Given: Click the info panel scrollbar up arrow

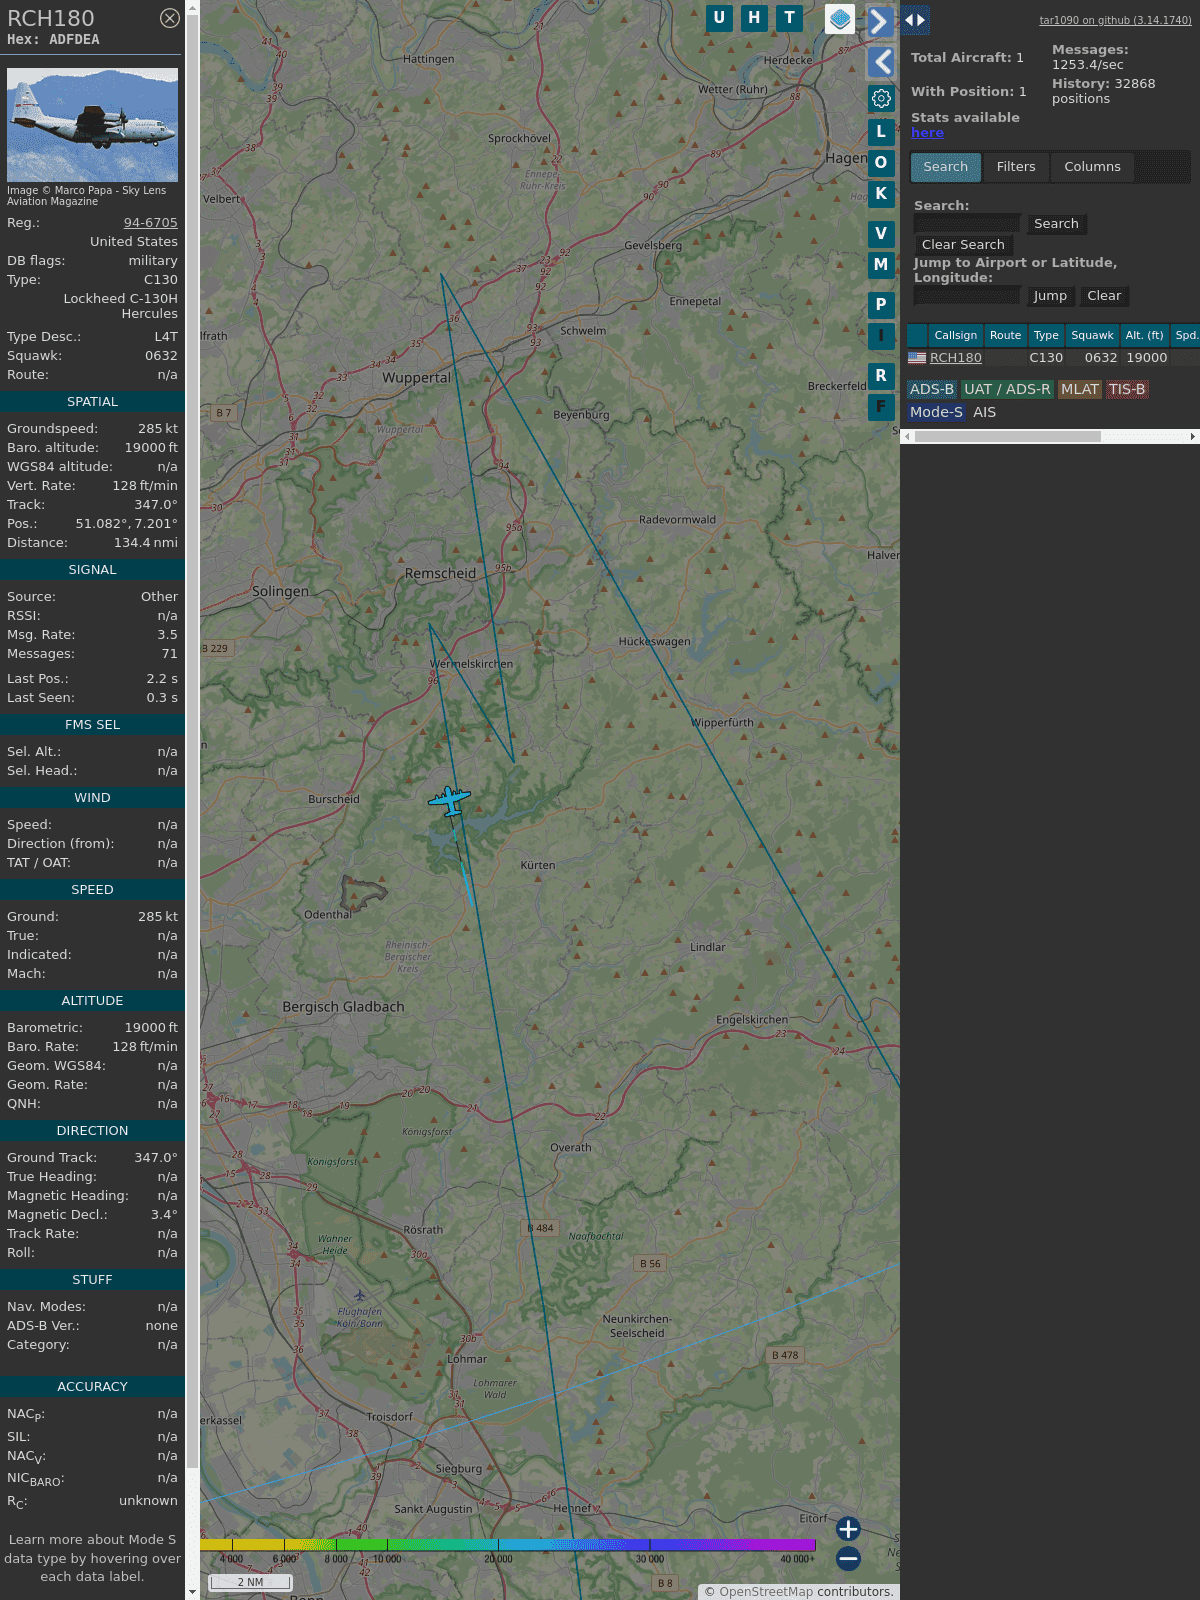Looking at the screenshot, I should point(192,7).
